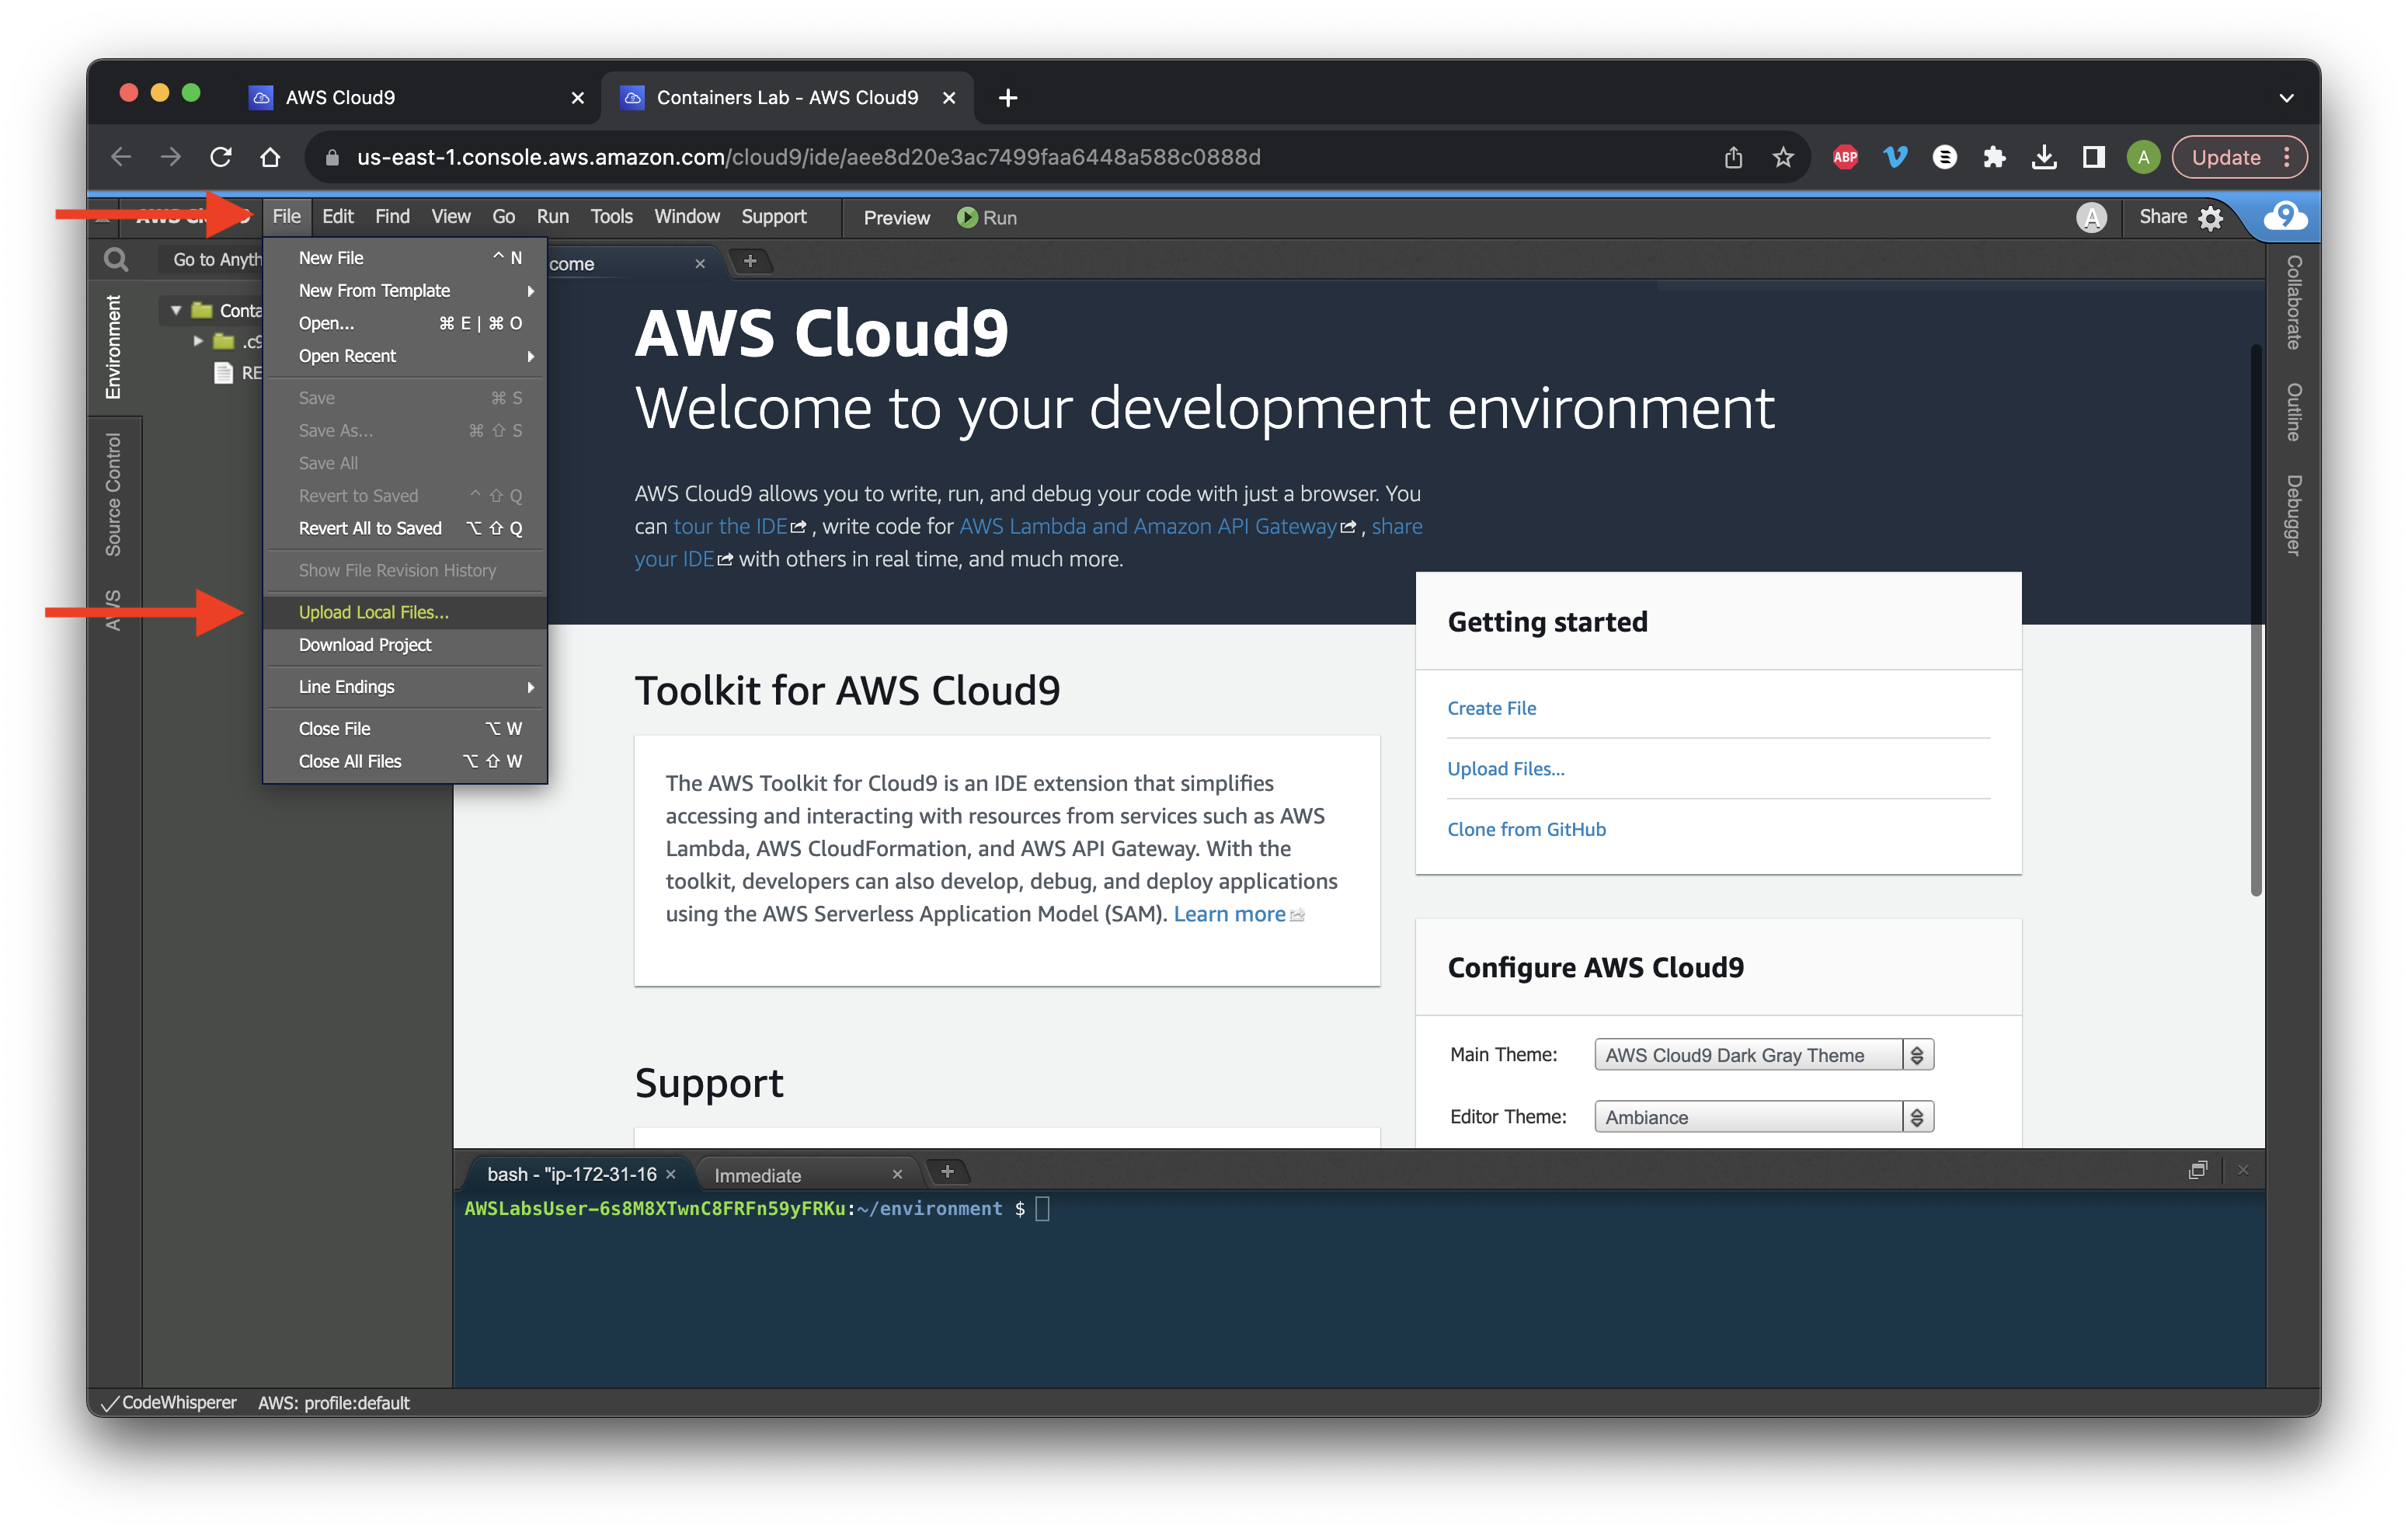
Task: Open Chrome's three-dot menu beside Update
Action: click(2287, 157)
